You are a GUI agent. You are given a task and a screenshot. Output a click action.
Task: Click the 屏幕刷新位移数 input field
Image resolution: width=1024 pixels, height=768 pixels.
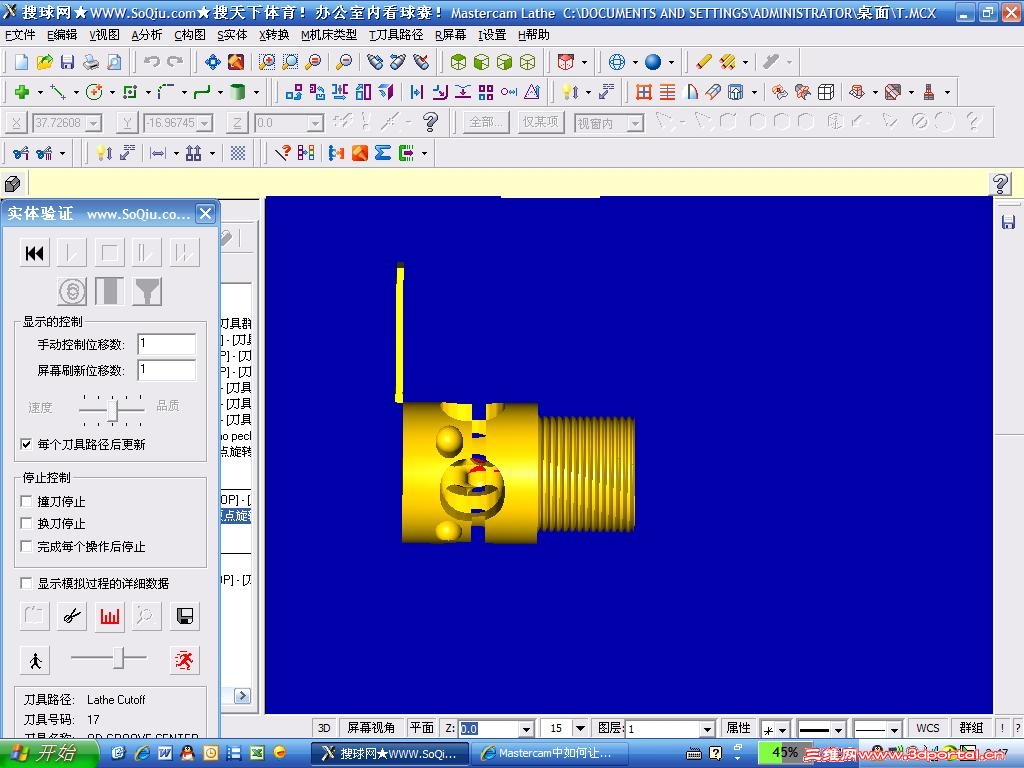tap(167, 370)
